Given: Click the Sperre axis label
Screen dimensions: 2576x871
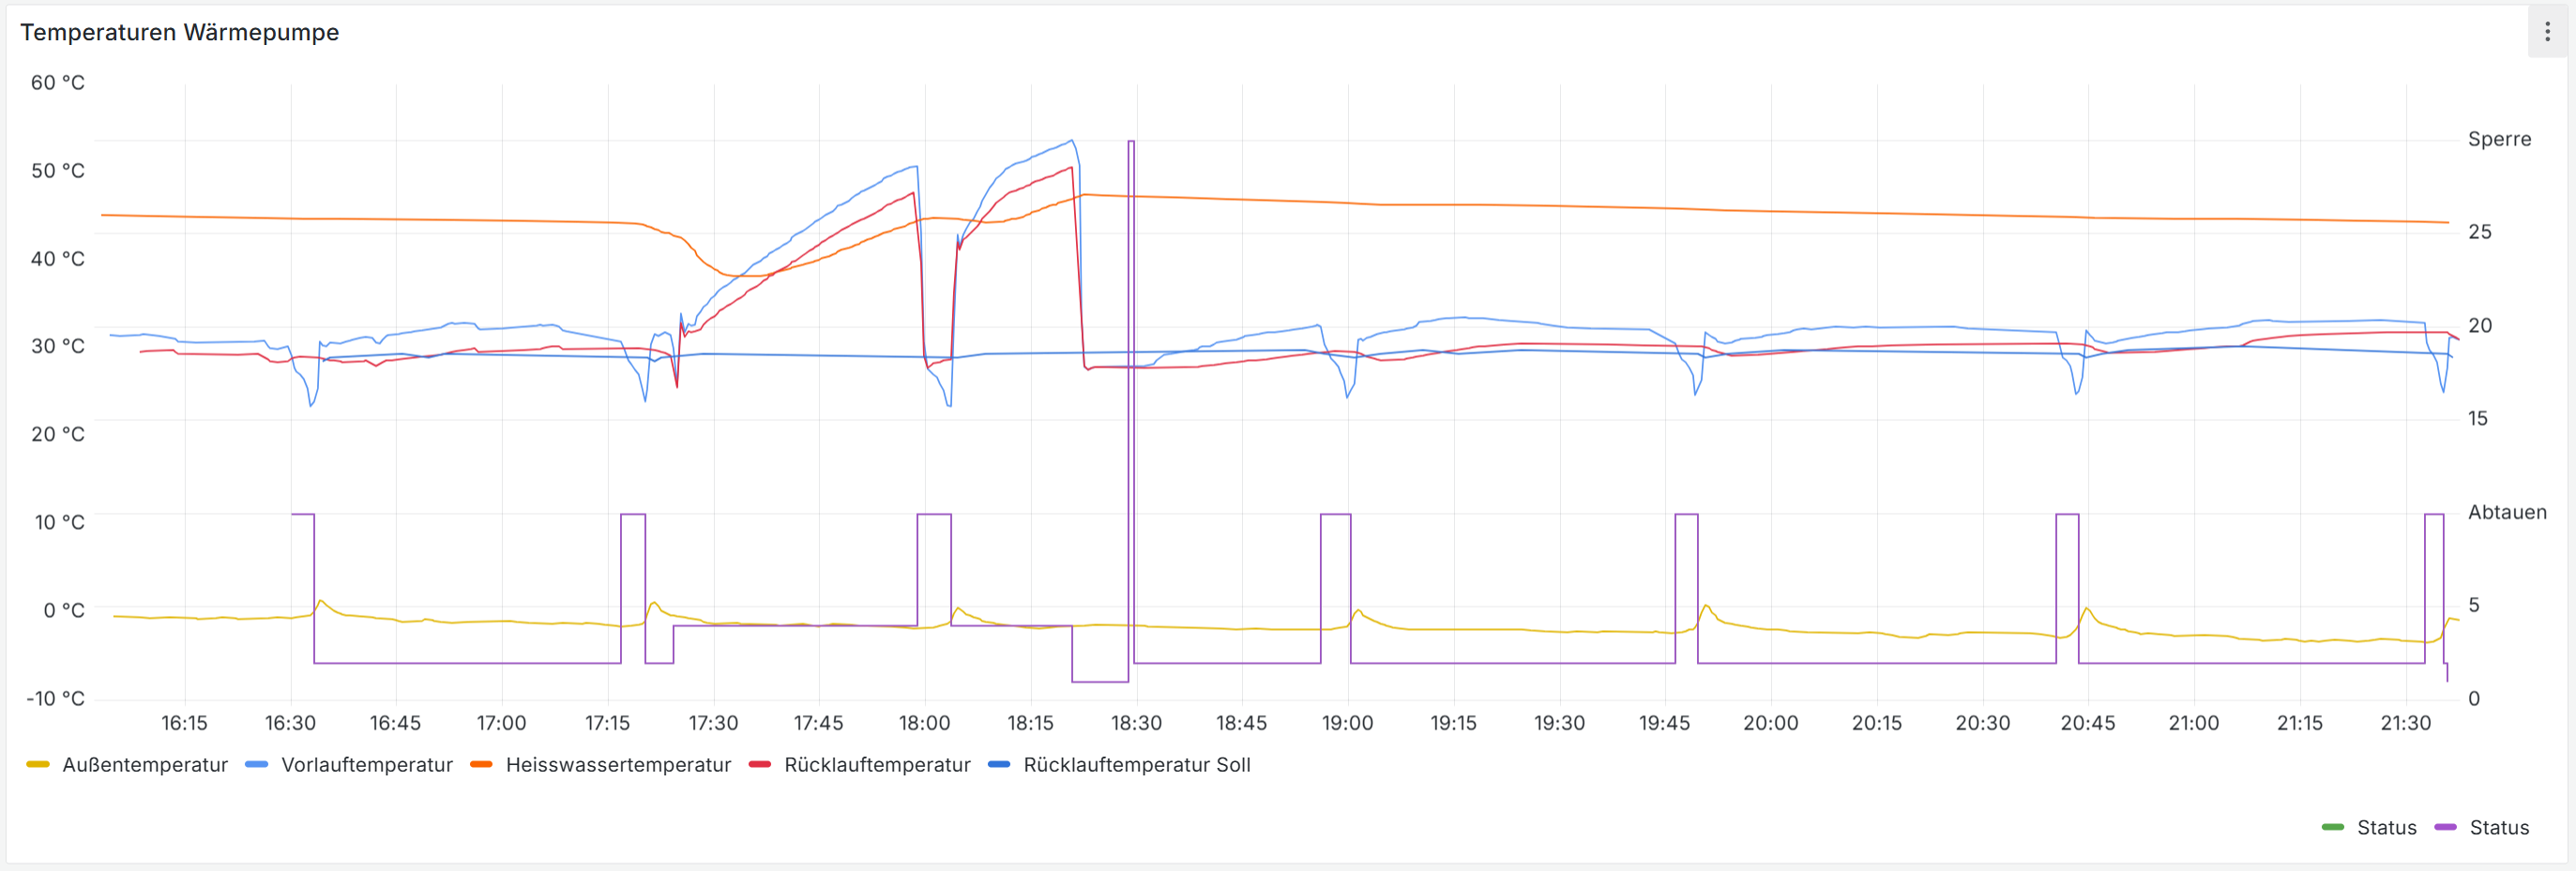Looking at the screenshot, I should click(x=2499, y=139).
